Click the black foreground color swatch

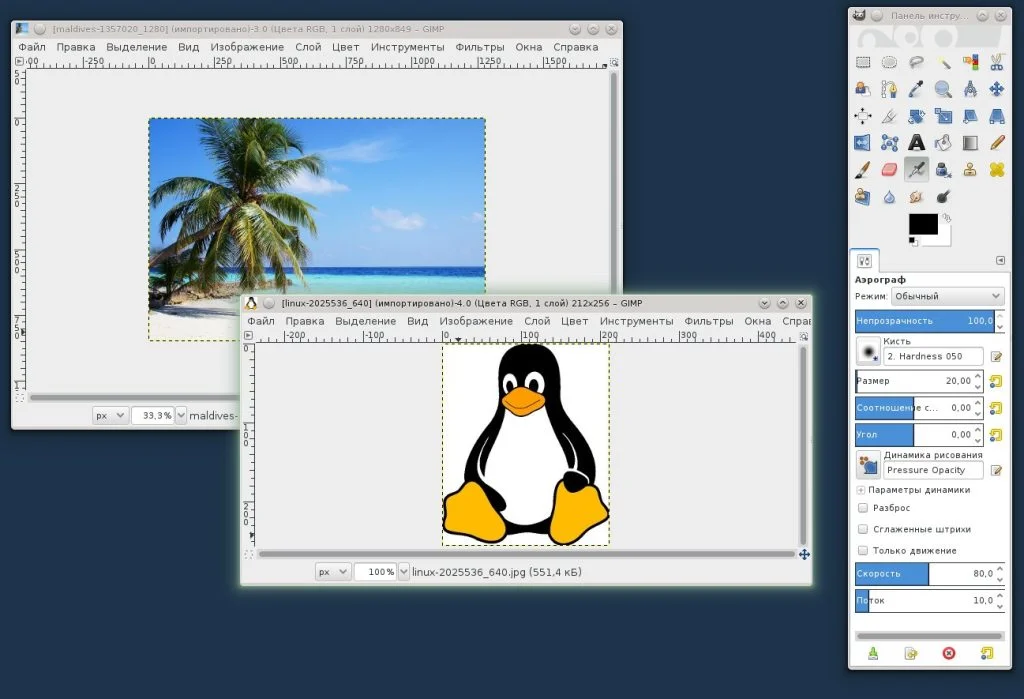[922, 224]
